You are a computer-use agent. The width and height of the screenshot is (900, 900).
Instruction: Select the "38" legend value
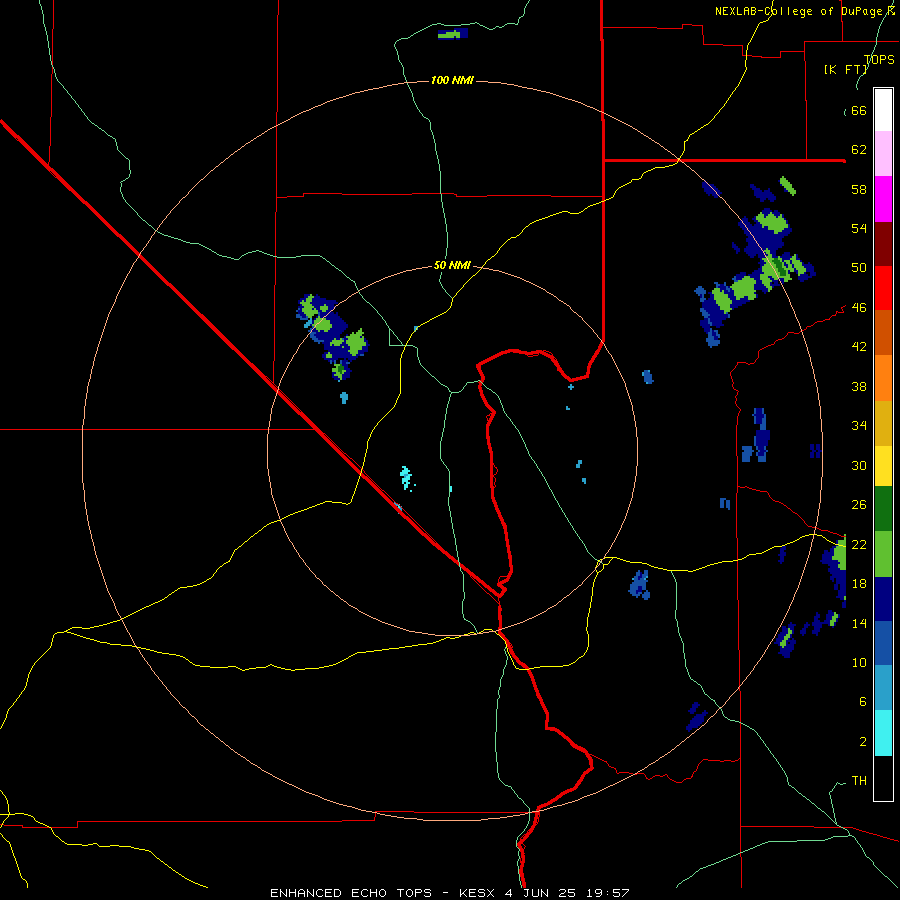[x=859, y=386]
